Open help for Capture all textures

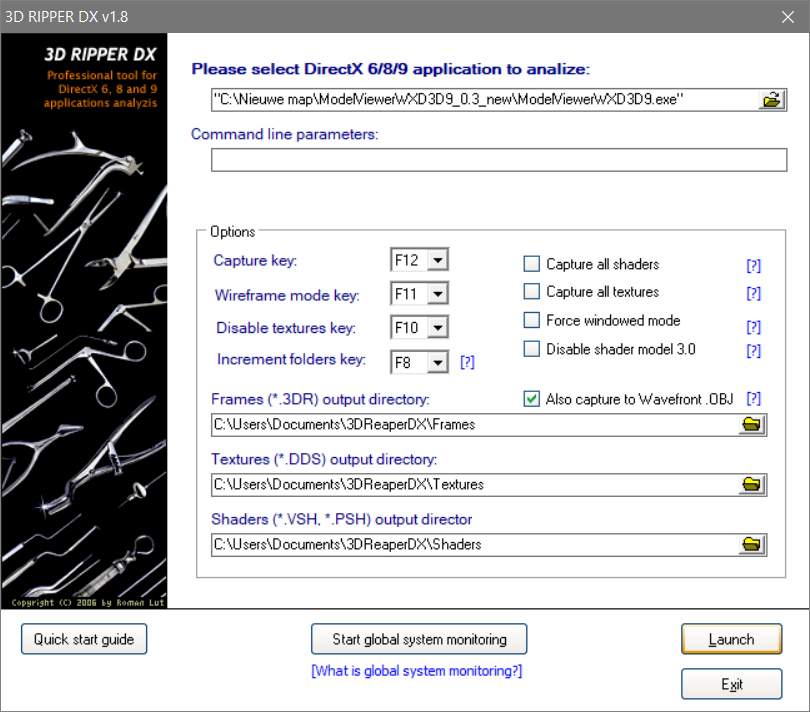point(754,293)
